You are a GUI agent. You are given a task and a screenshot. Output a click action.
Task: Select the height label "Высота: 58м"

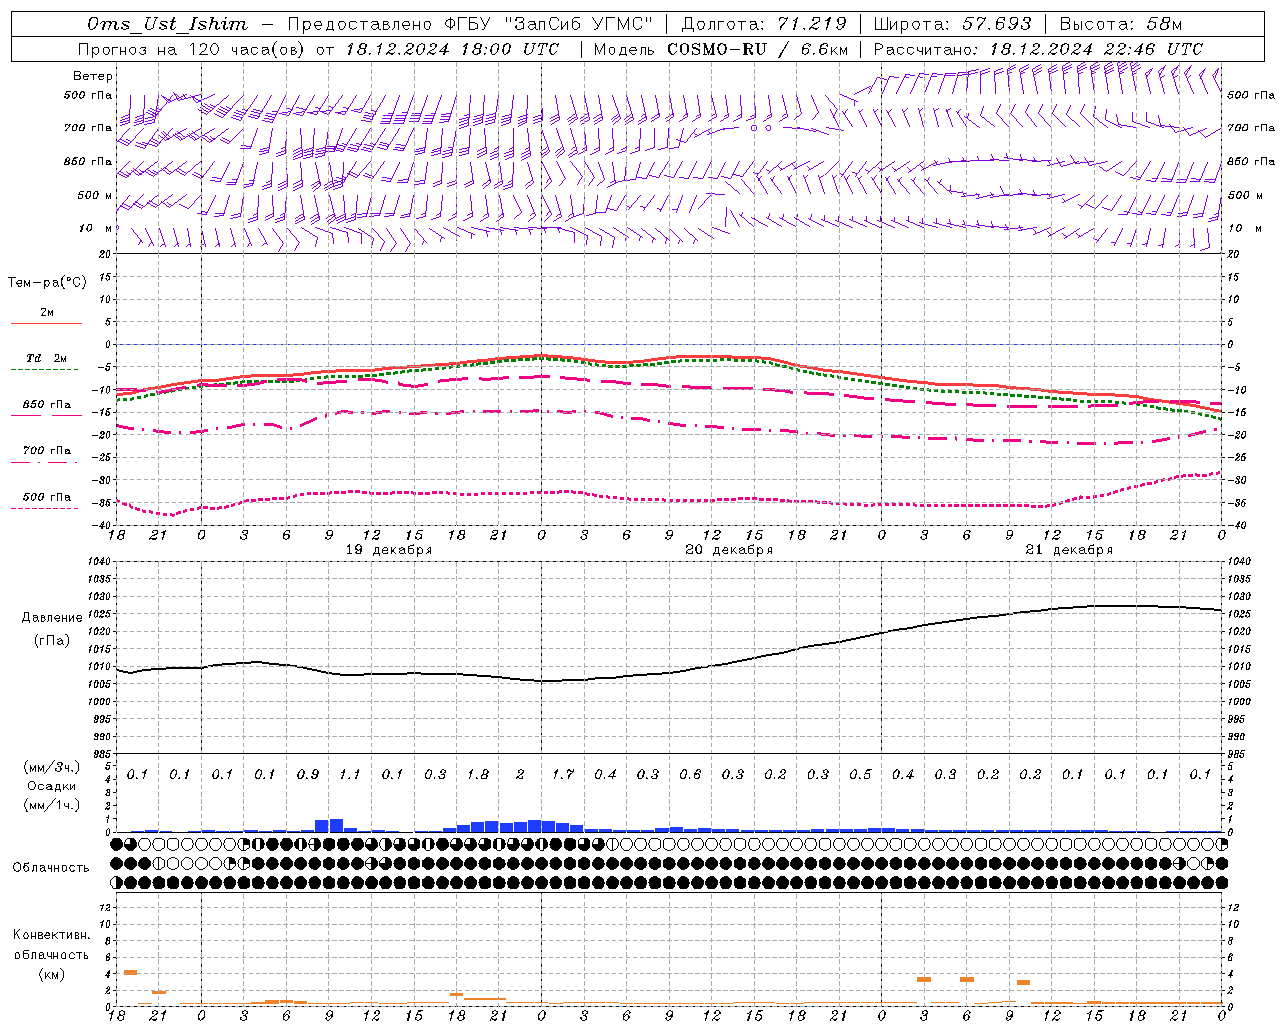1121,24
